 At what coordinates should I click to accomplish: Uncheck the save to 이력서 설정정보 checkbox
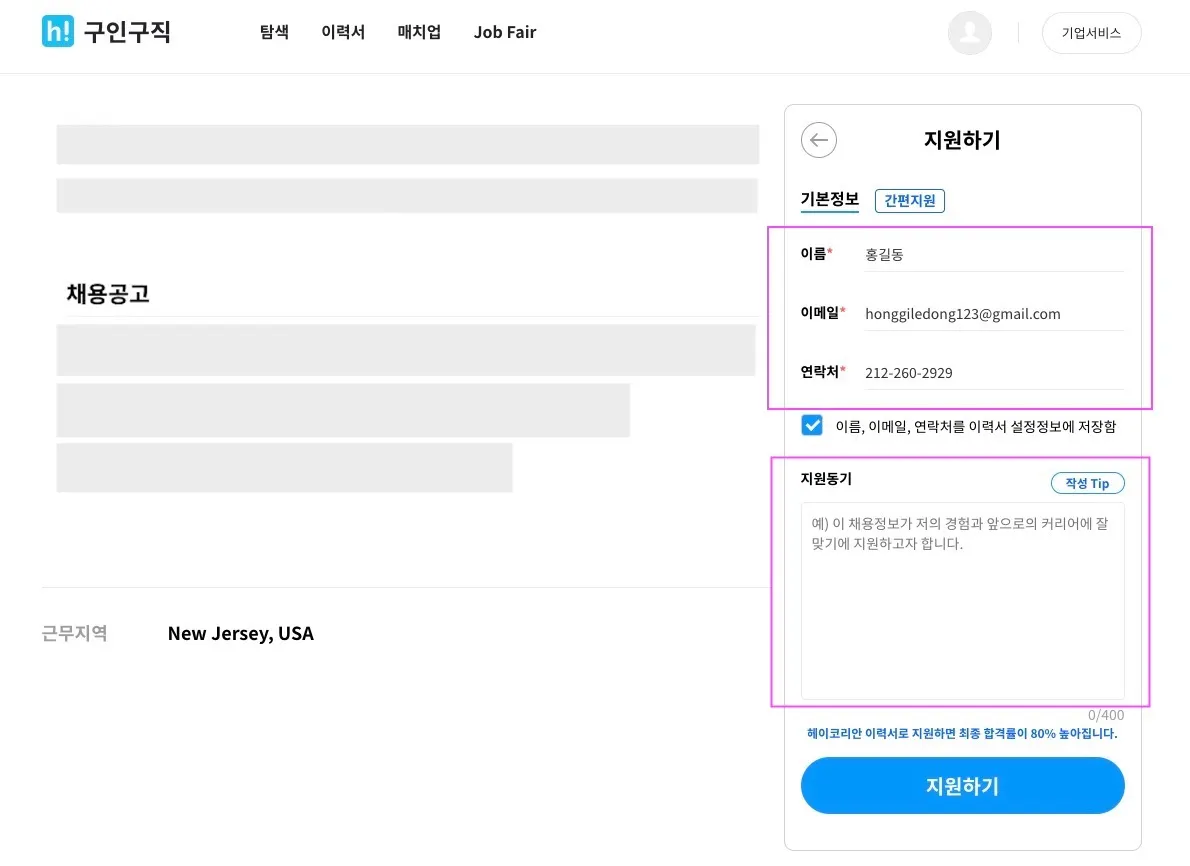[x=812, y=425]
